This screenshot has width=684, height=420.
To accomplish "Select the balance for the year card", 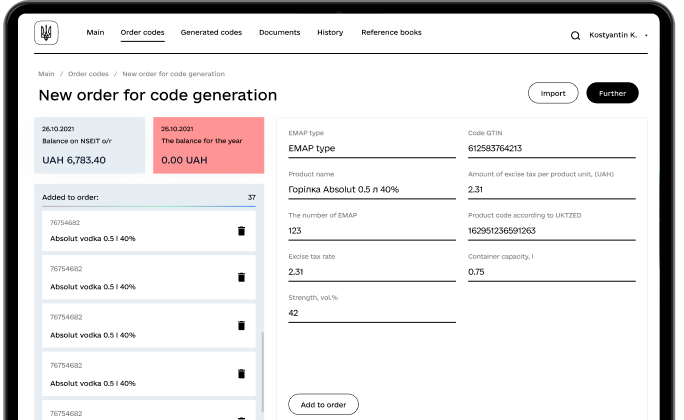I will point(209,145).
